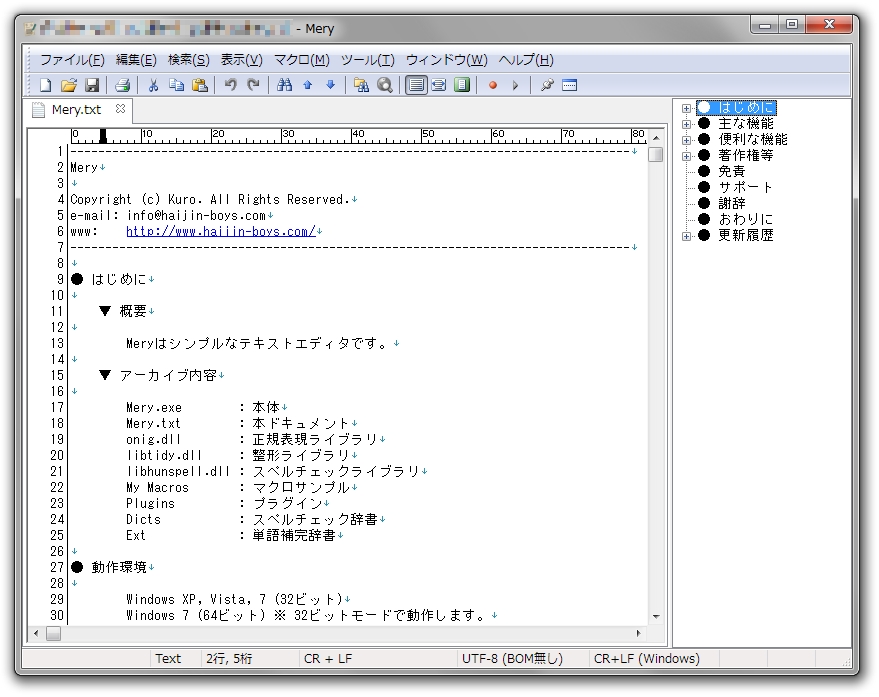Expand the 主な機能 outline node
This screenshot has width=879, height=697.
pyautogui.click(x=686, y=124)
